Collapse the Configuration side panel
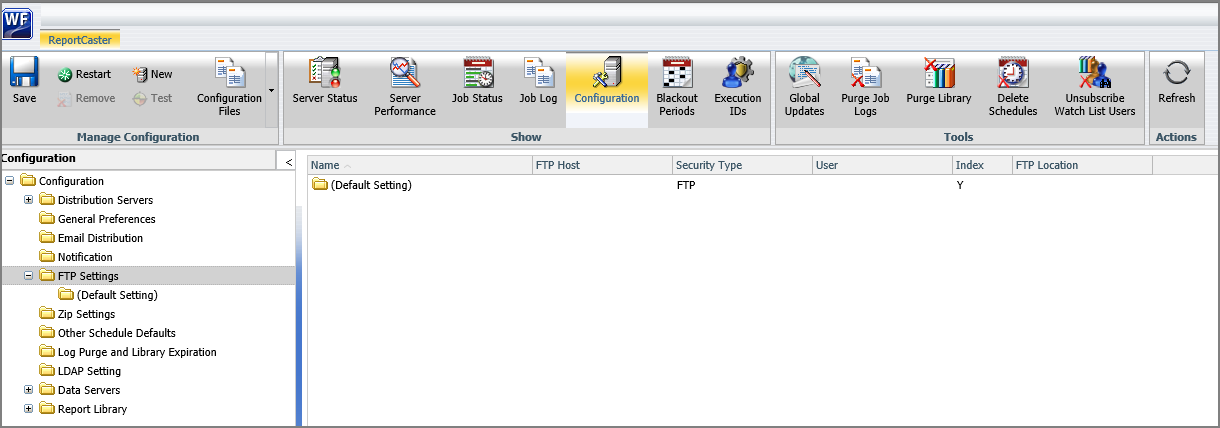Image resolution: width=1220 pixels, height=428 pixels. (288, 160)
